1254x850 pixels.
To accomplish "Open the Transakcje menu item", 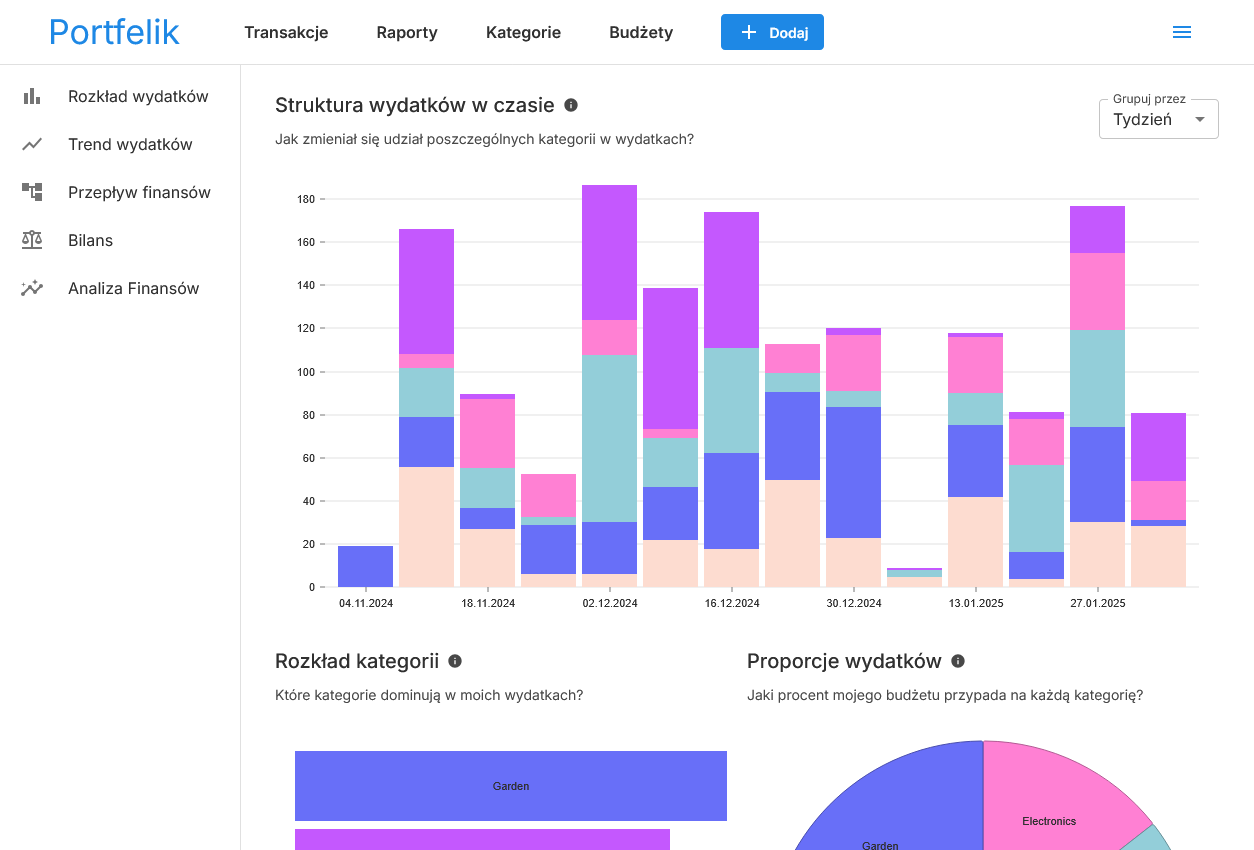I will [286, 32].
